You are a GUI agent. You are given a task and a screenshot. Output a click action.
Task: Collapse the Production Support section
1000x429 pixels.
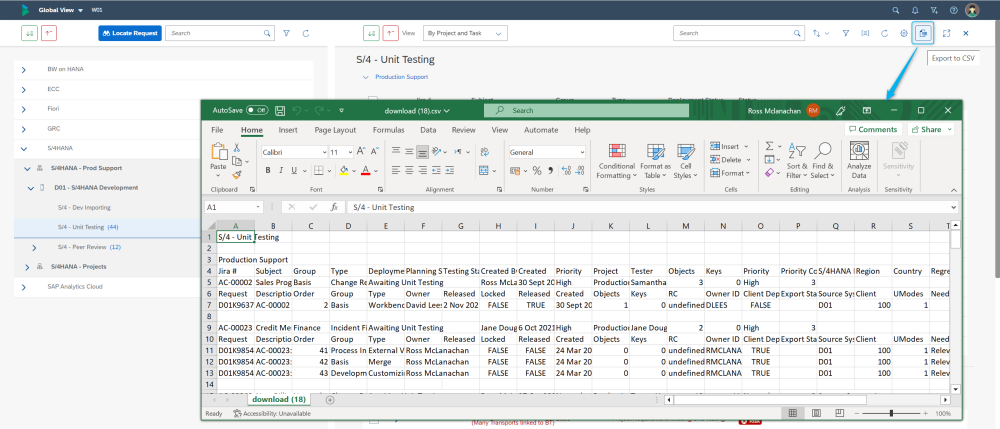point(365,76)
